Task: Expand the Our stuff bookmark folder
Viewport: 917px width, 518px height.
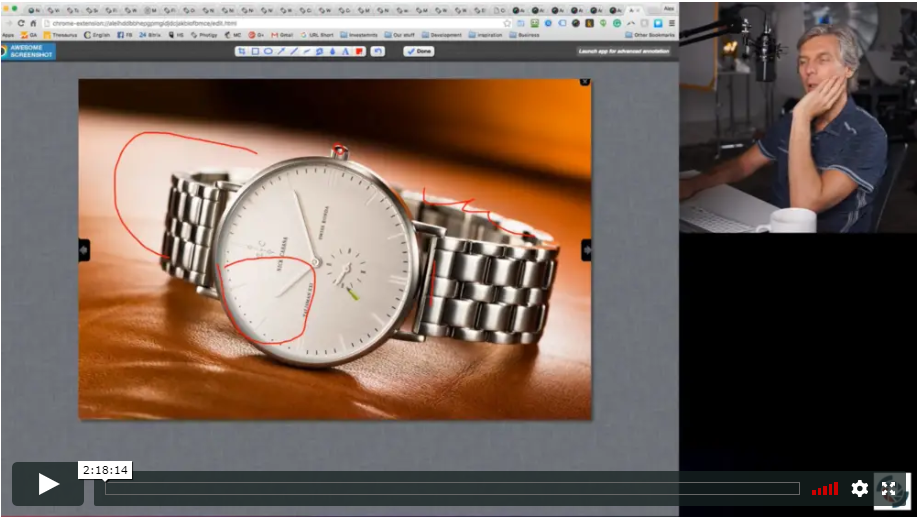Action: (399, 35)
